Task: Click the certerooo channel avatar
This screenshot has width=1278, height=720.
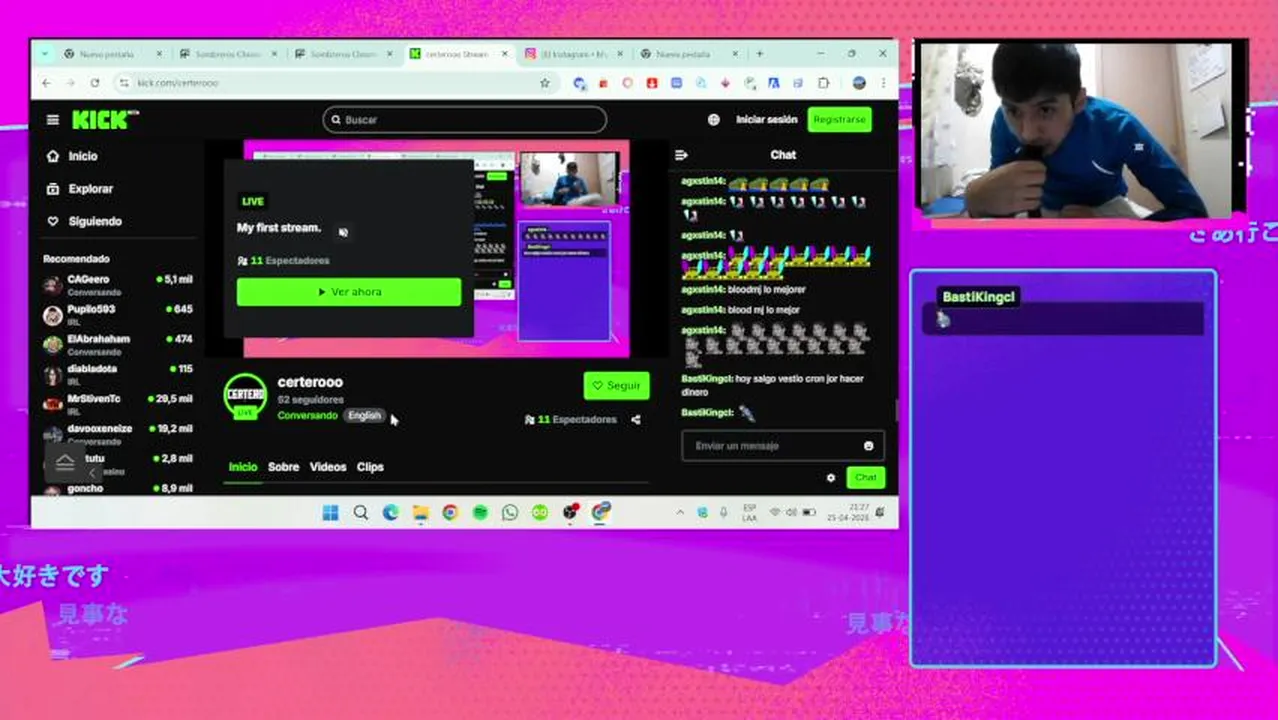Action: click(x=245, y=396)
